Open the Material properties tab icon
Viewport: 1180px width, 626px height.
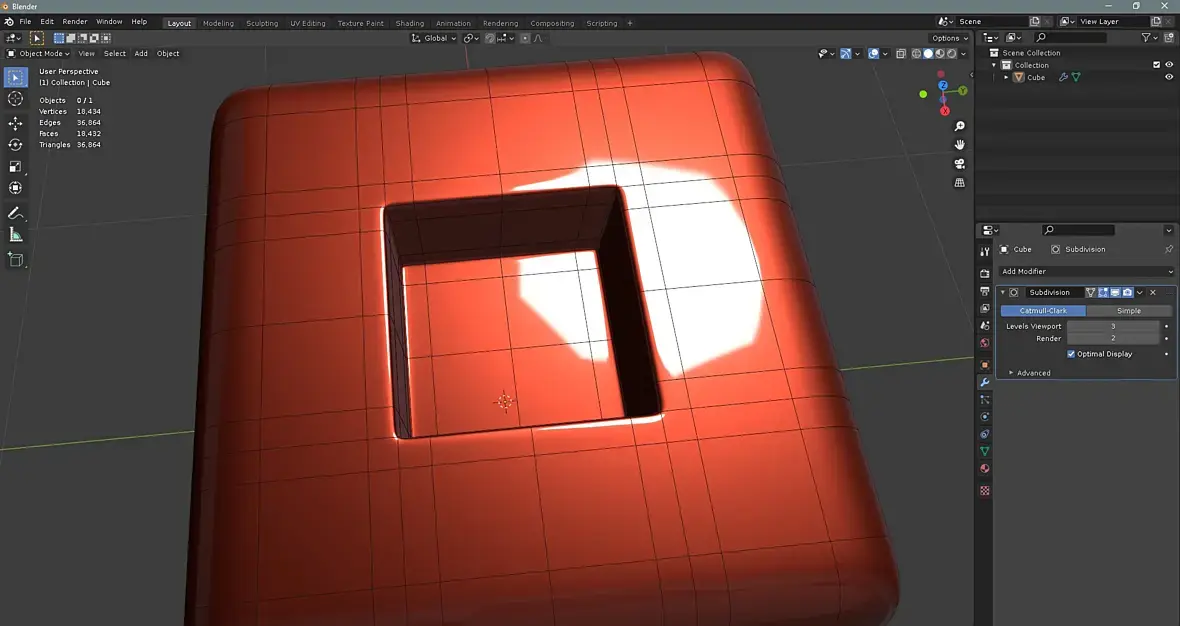[985, 469]
